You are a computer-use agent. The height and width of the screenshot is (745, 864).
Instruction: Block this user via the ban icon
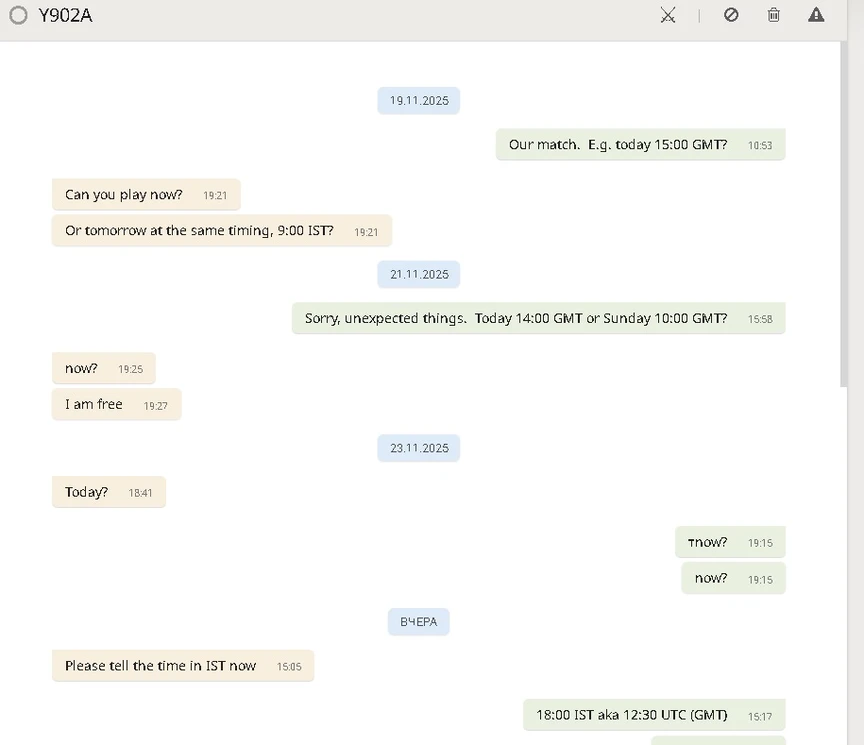pos(731,15)
